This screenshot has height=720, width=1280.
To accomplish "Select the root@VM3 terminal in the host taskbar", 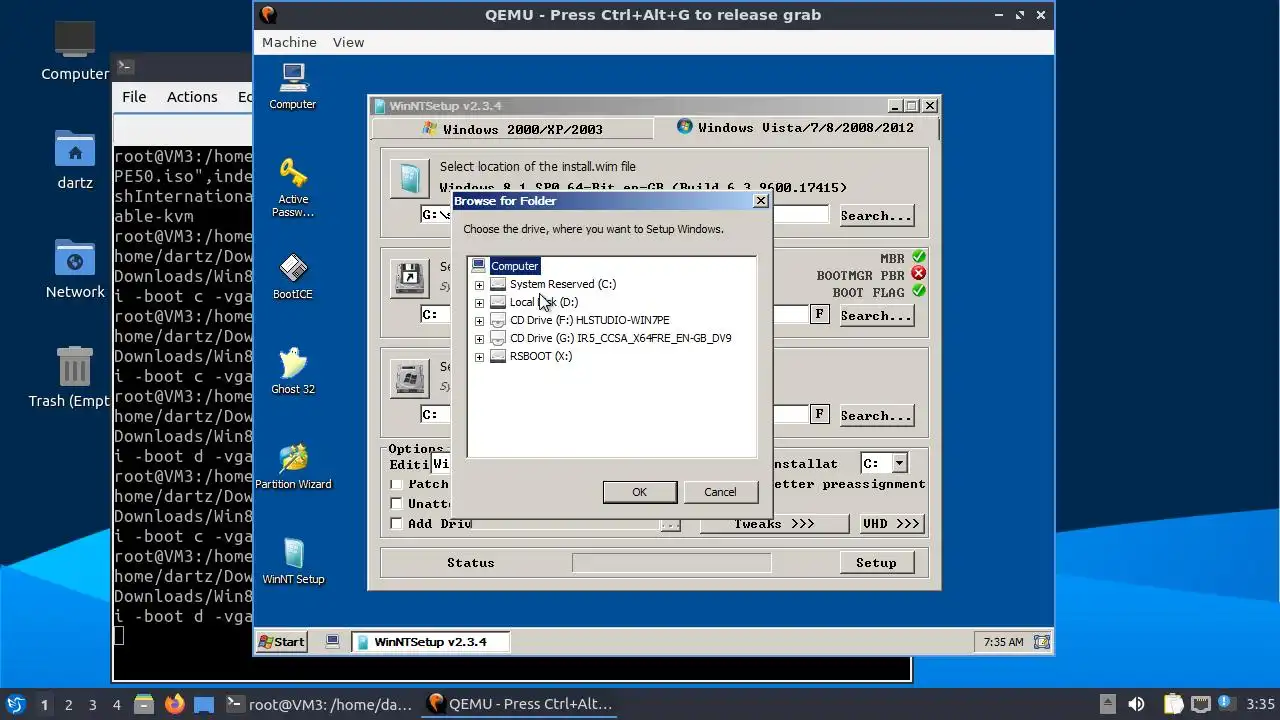I will [318, 704].
